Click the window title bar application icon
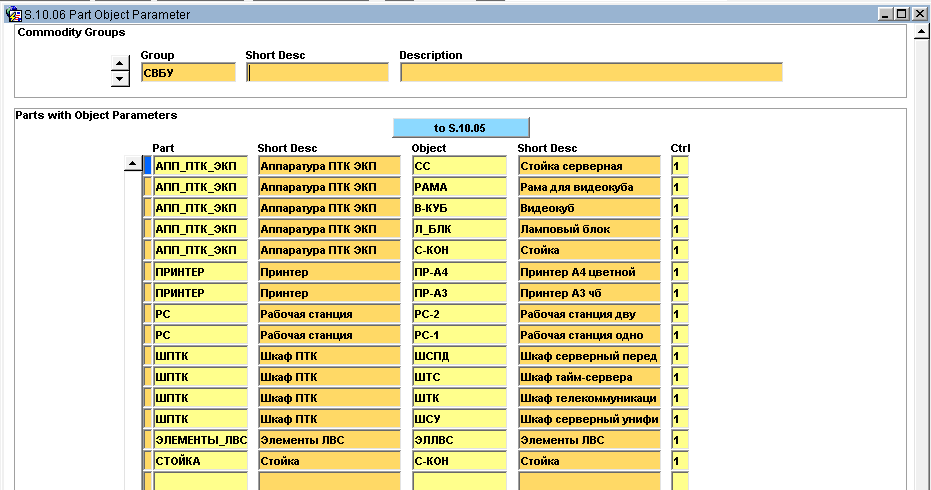 pos(13,14)
